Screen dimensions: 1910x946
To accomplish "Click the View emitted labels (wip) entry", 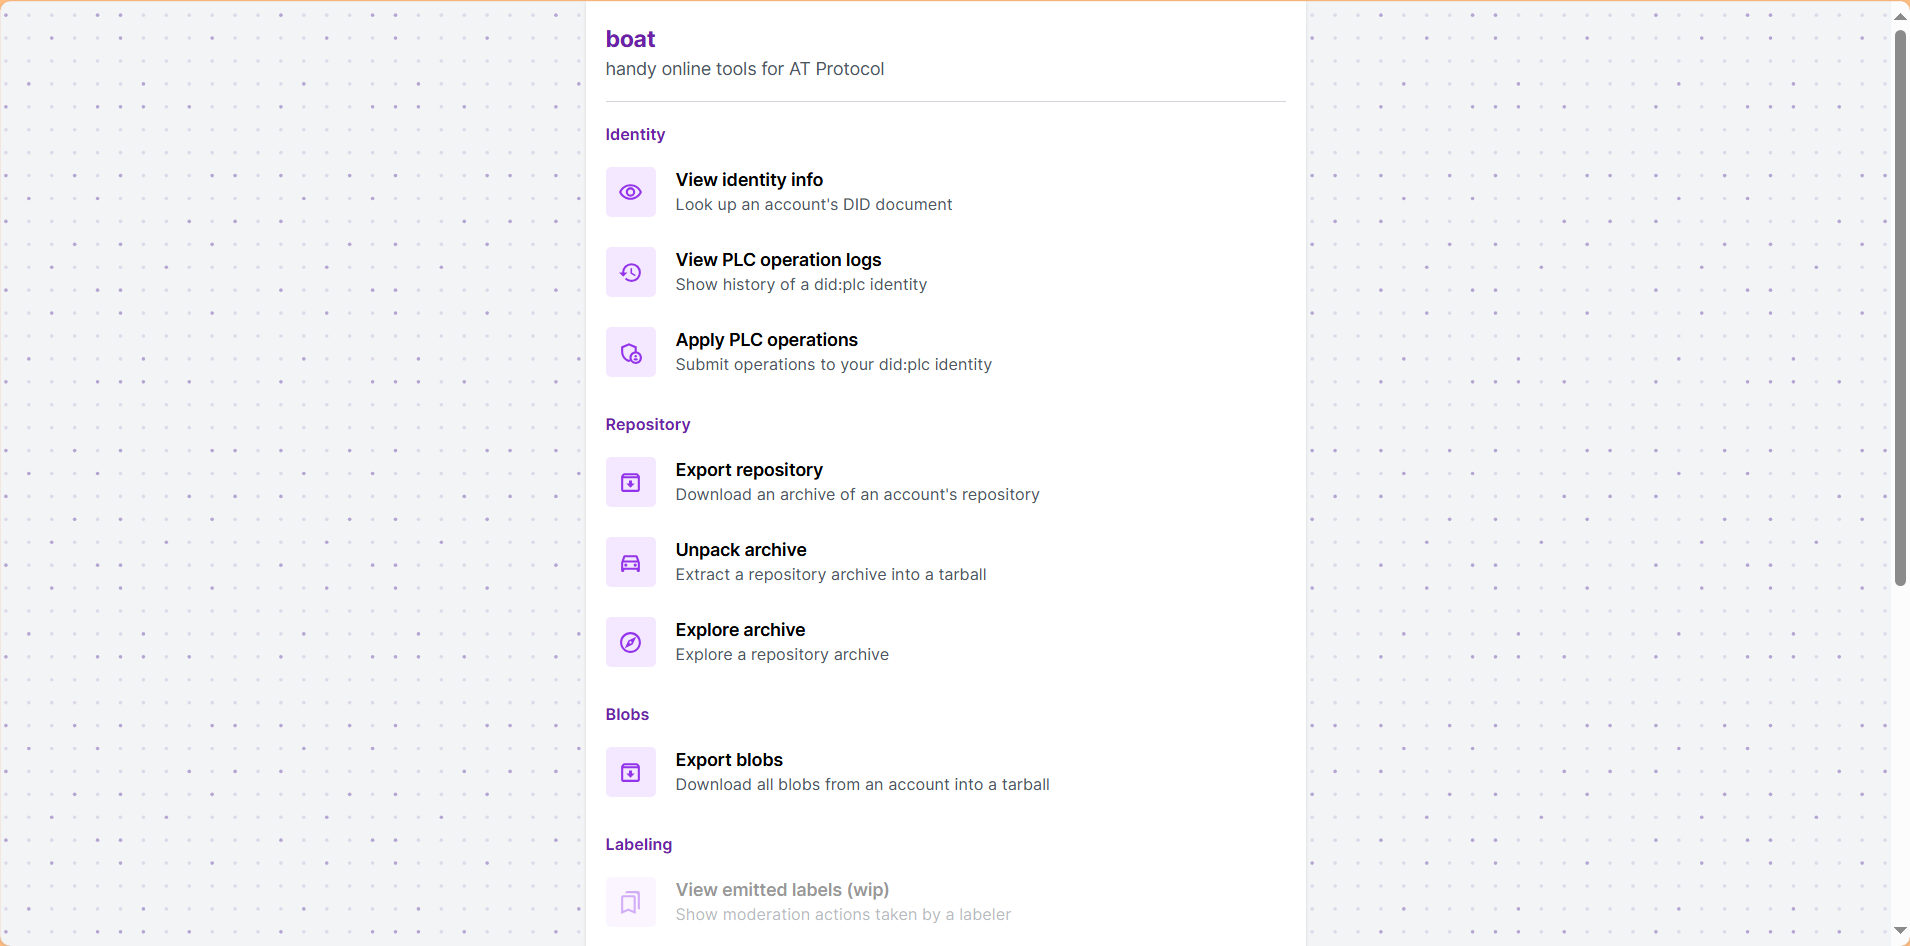I will (x=782, y=890).
